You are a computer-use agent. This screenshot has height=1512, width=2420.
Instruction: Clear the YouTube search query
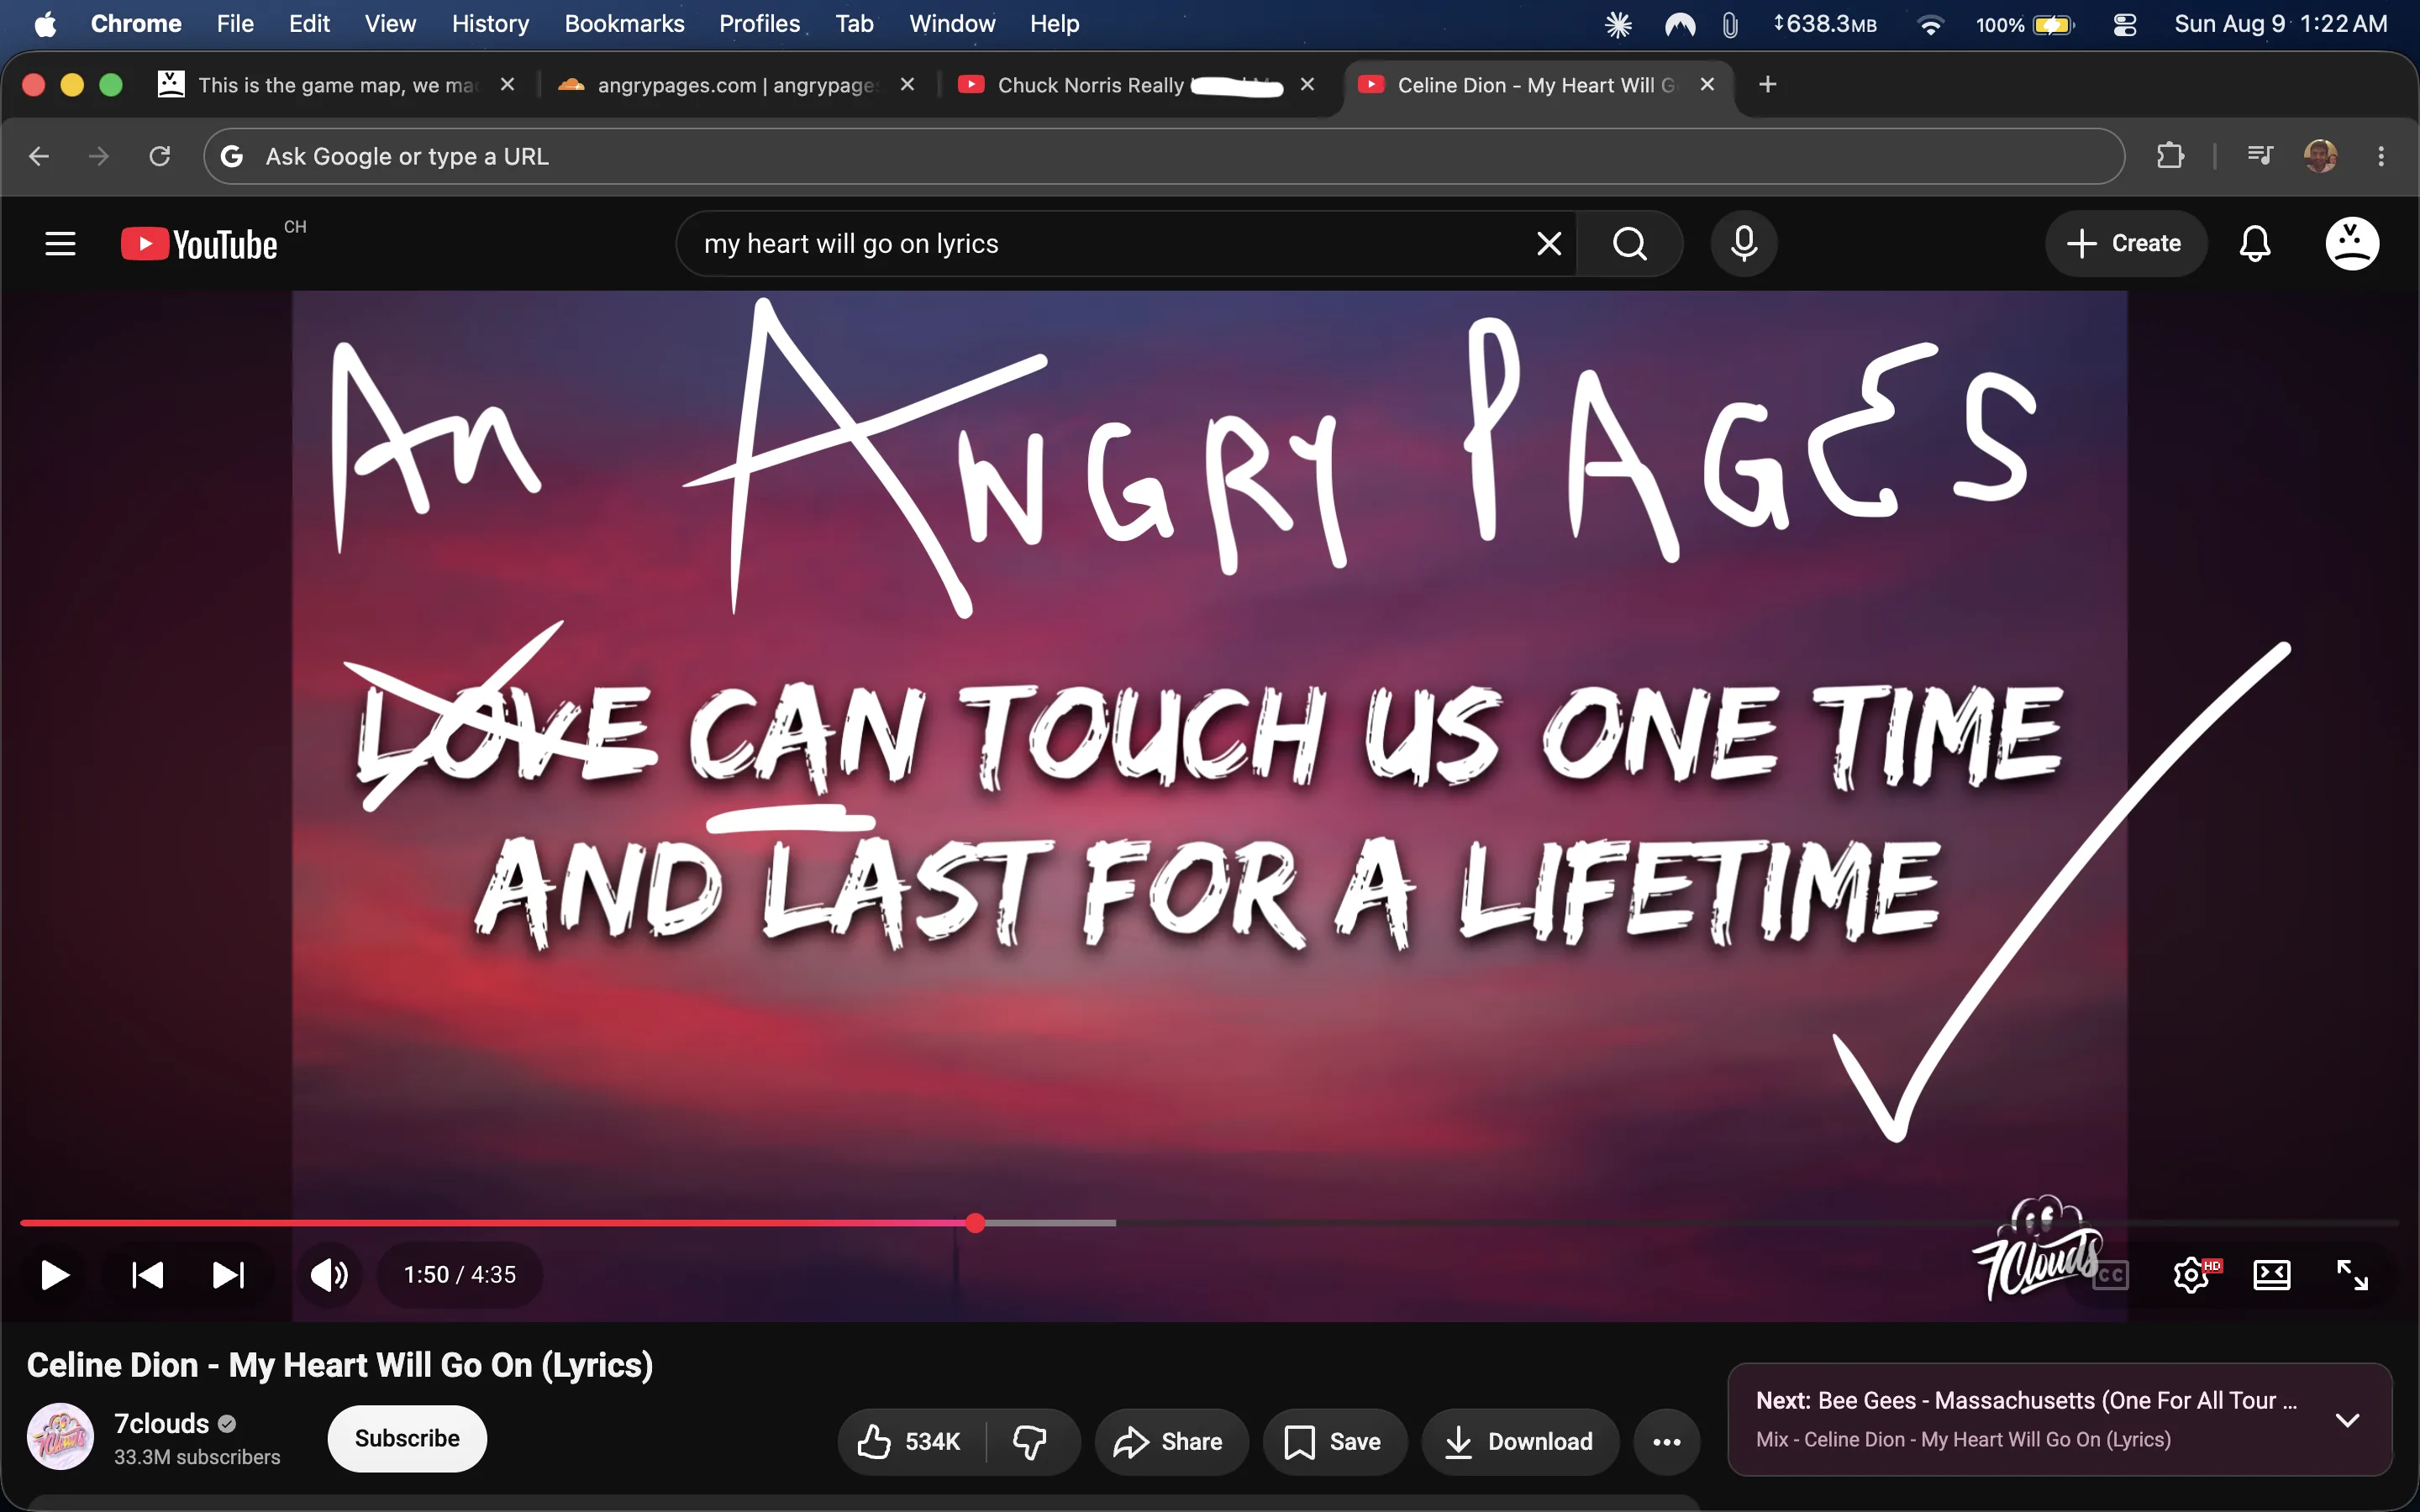(1549, 243)
